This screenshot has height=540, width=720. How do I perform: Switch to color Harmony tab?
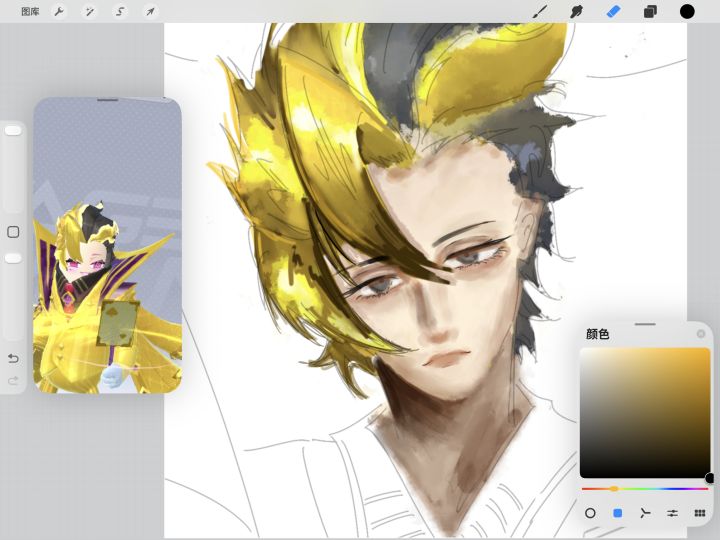(x=645, y=513)
